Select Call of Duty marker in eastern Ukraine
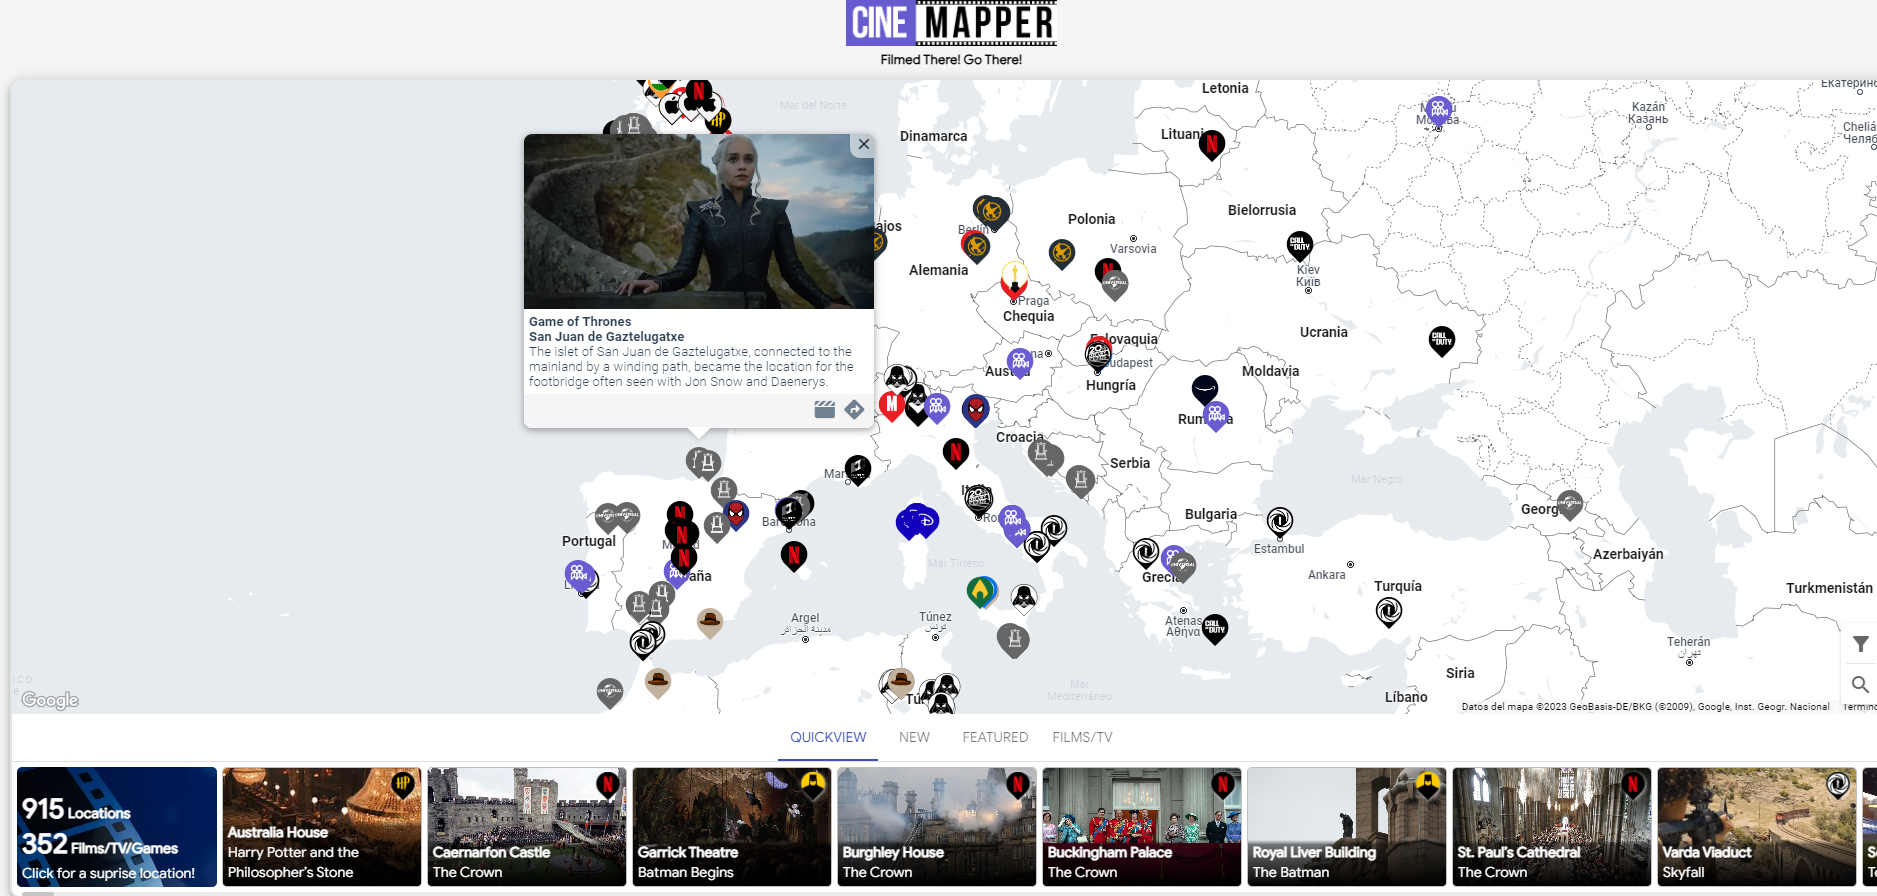This screenshot has height=896, width=1877. point(1441,341)
